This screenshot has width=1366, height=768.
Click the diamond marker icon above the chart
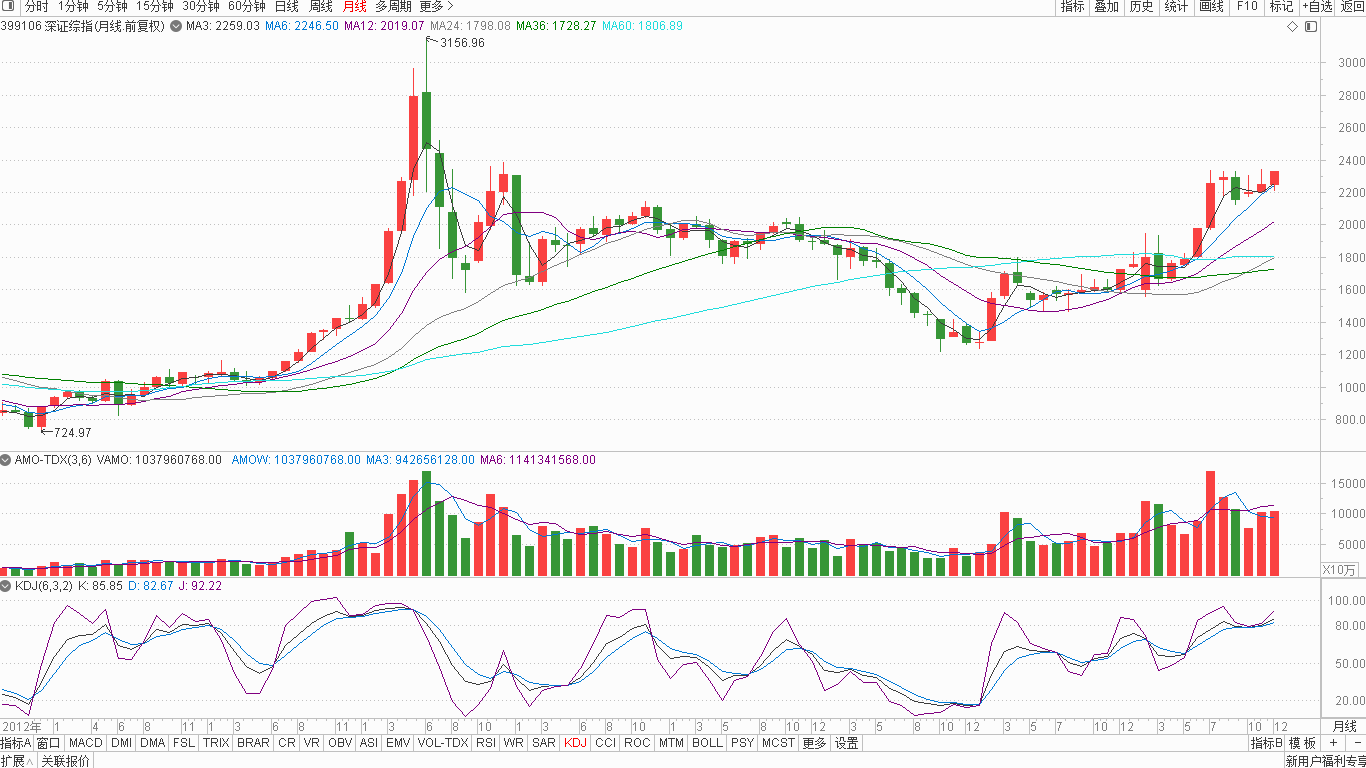1293,26
